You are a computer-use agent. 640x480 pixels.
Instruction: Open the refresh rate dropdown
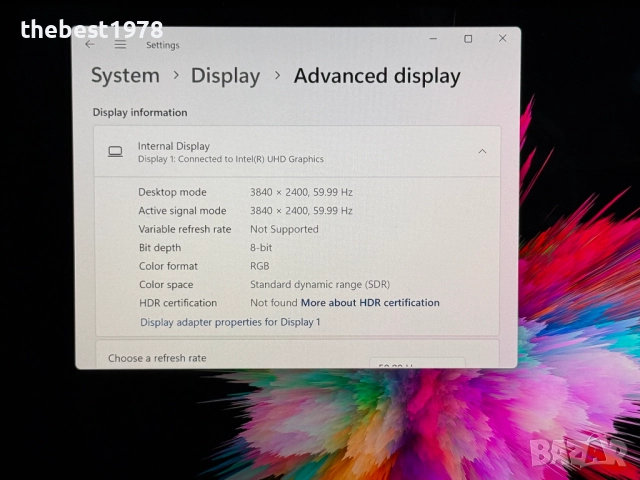(416, 364)
